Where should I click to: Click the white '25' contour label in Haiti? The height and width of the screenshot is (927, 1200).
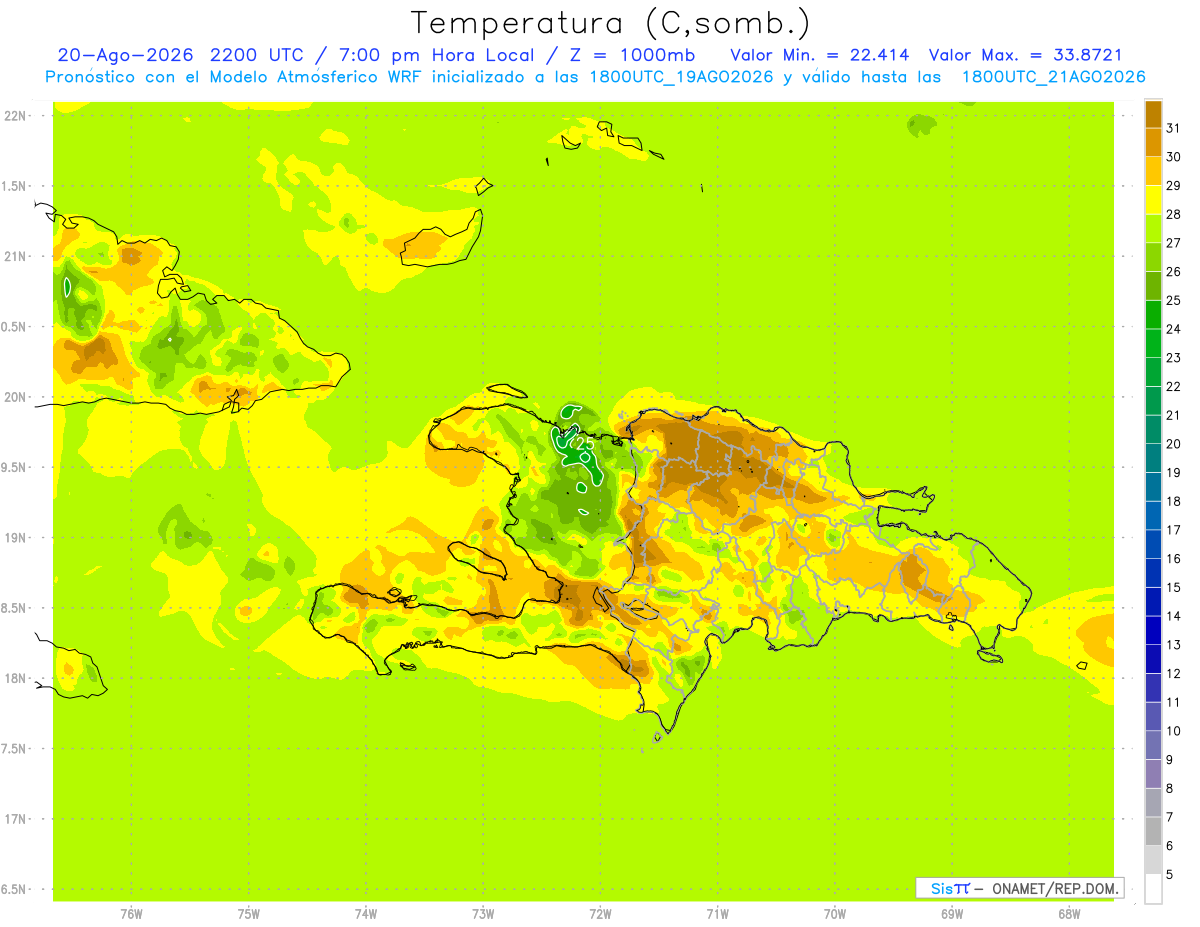[x=583, y=443]
